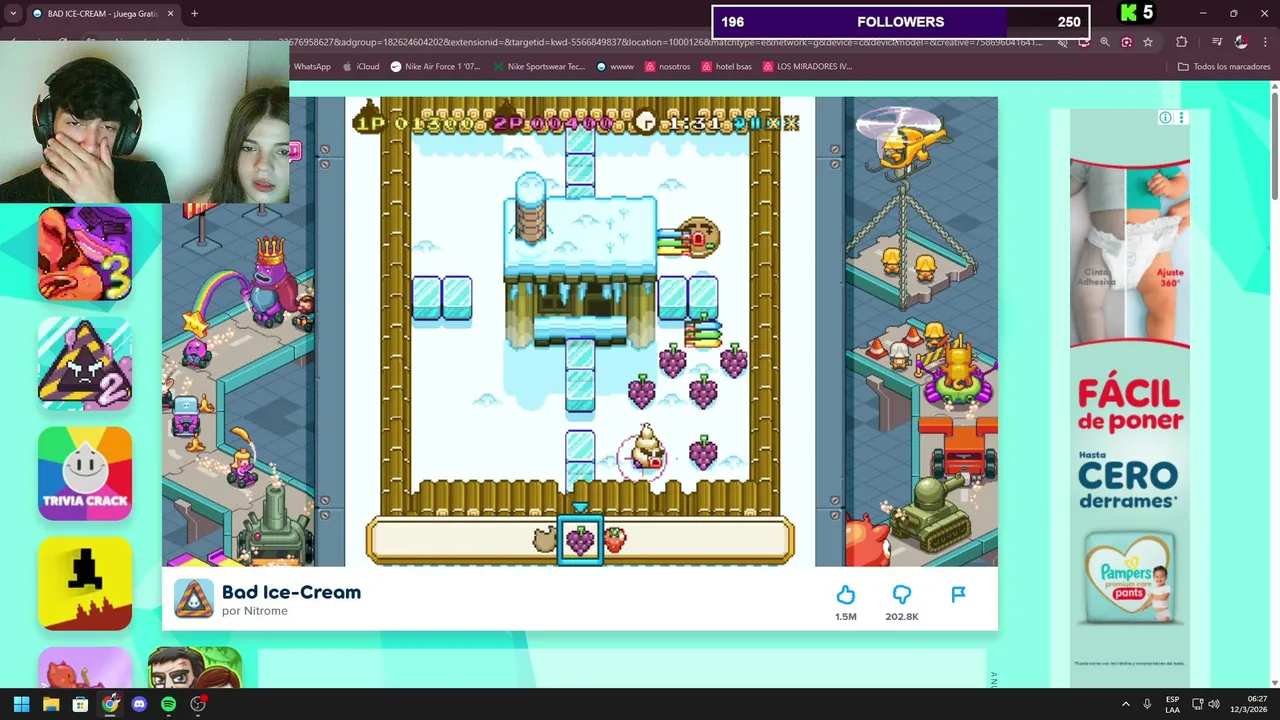The width and height of the screenshot is (1280, 720).
Task: Expand the tab search dropdown arrow
Action: click(x=12, y=14)
